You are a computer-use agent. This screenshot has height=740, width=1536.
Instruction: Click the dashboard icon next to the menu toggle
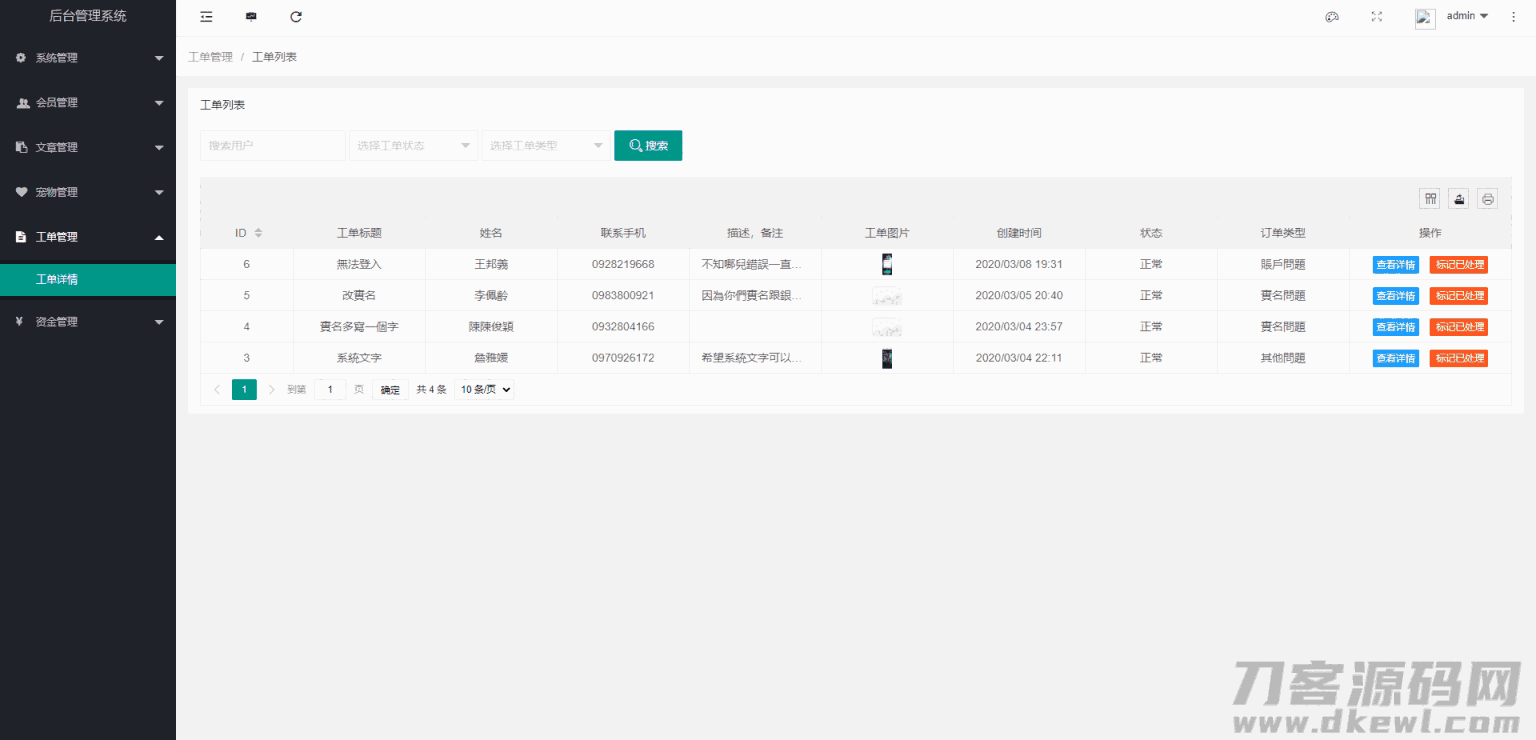pos(251,16)
